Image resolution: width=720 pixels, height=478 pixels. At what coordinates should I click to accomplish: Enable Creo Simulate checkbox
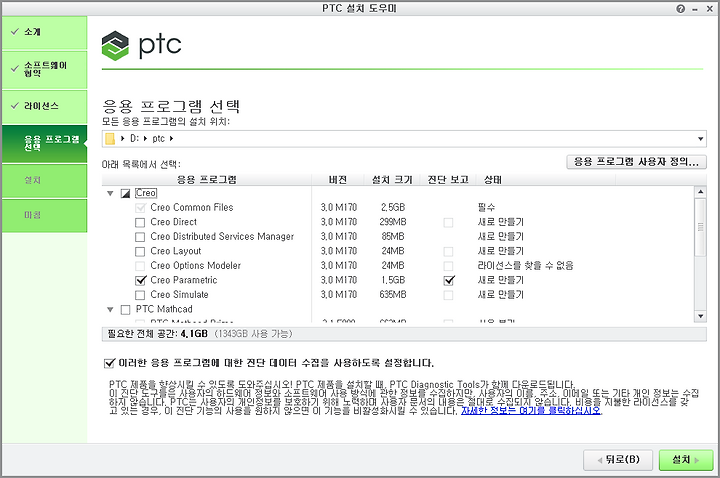click(x=140, y=295)
